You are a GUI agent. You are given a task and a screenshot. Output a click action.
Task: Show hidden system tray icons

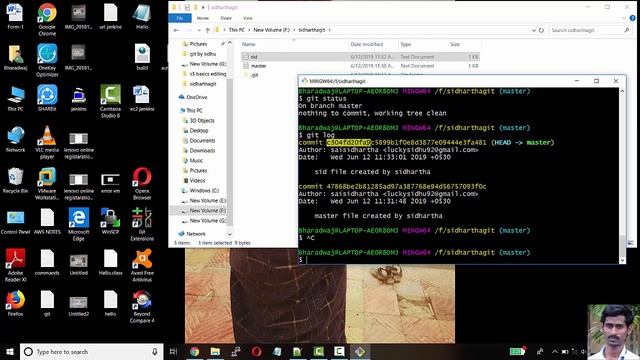(x=554, y=351)
